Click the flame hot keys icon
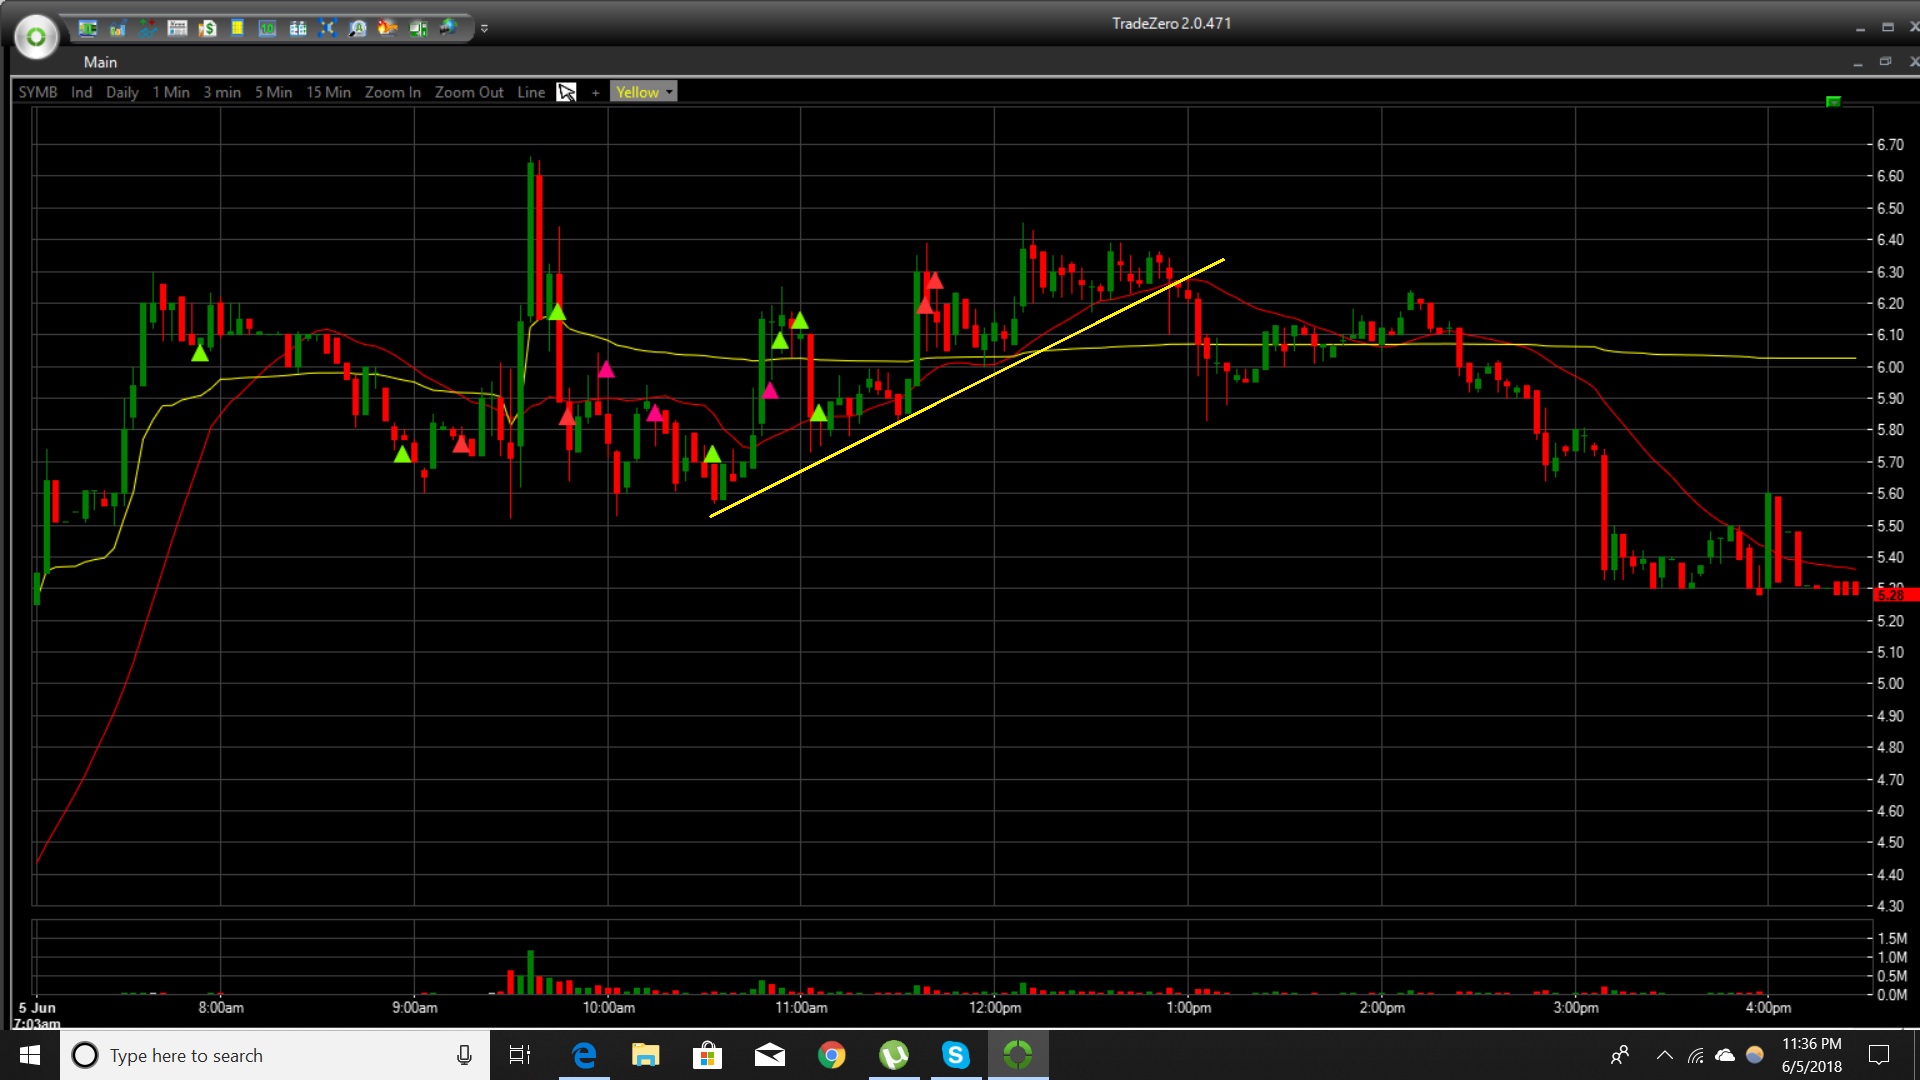The width and height of the screenshot is (1920, 1080). tap(387, 28)
